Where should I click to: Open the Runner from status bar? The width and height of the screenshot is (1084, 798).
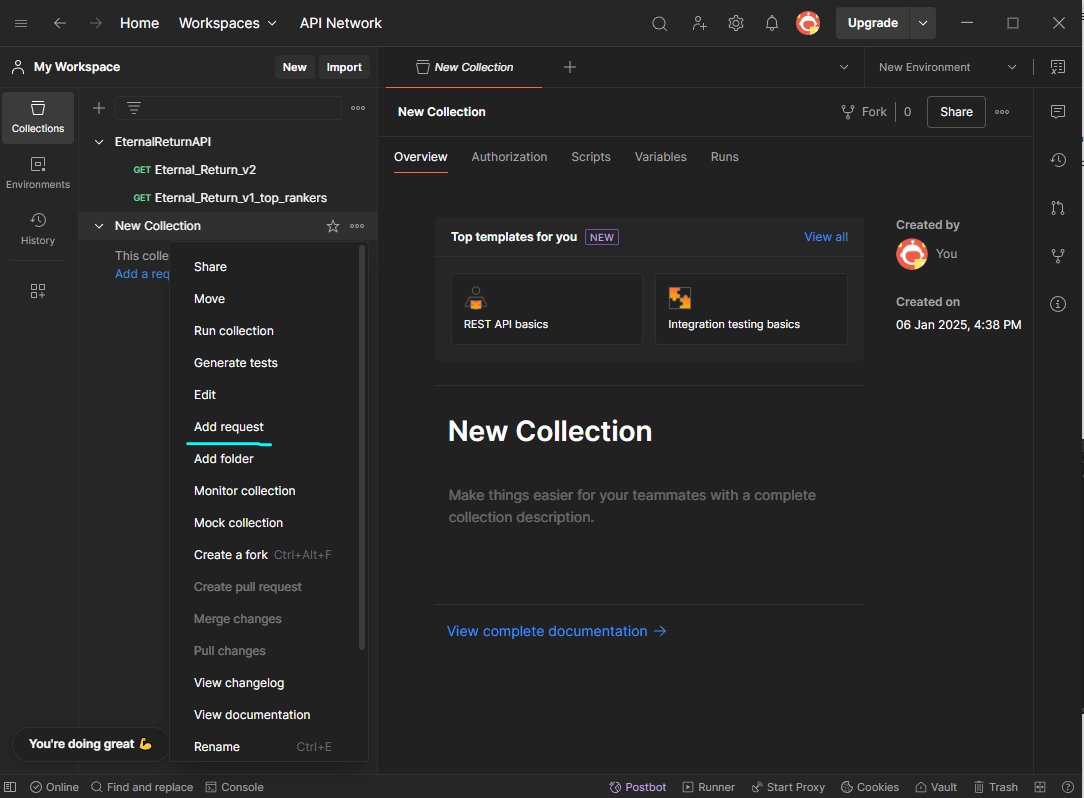pyautogui.click(x=709, y=787)
